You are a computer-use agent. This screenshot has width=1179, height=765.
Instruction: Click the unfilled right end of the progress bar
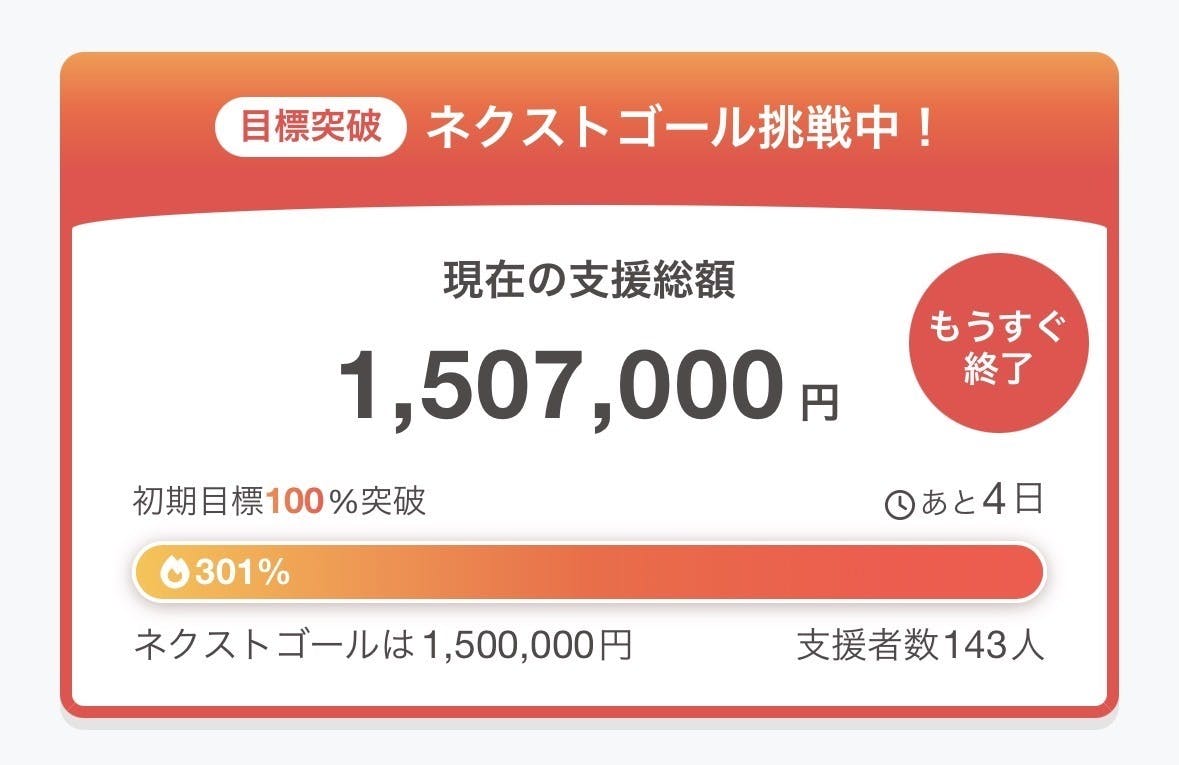coord(1020,572)
